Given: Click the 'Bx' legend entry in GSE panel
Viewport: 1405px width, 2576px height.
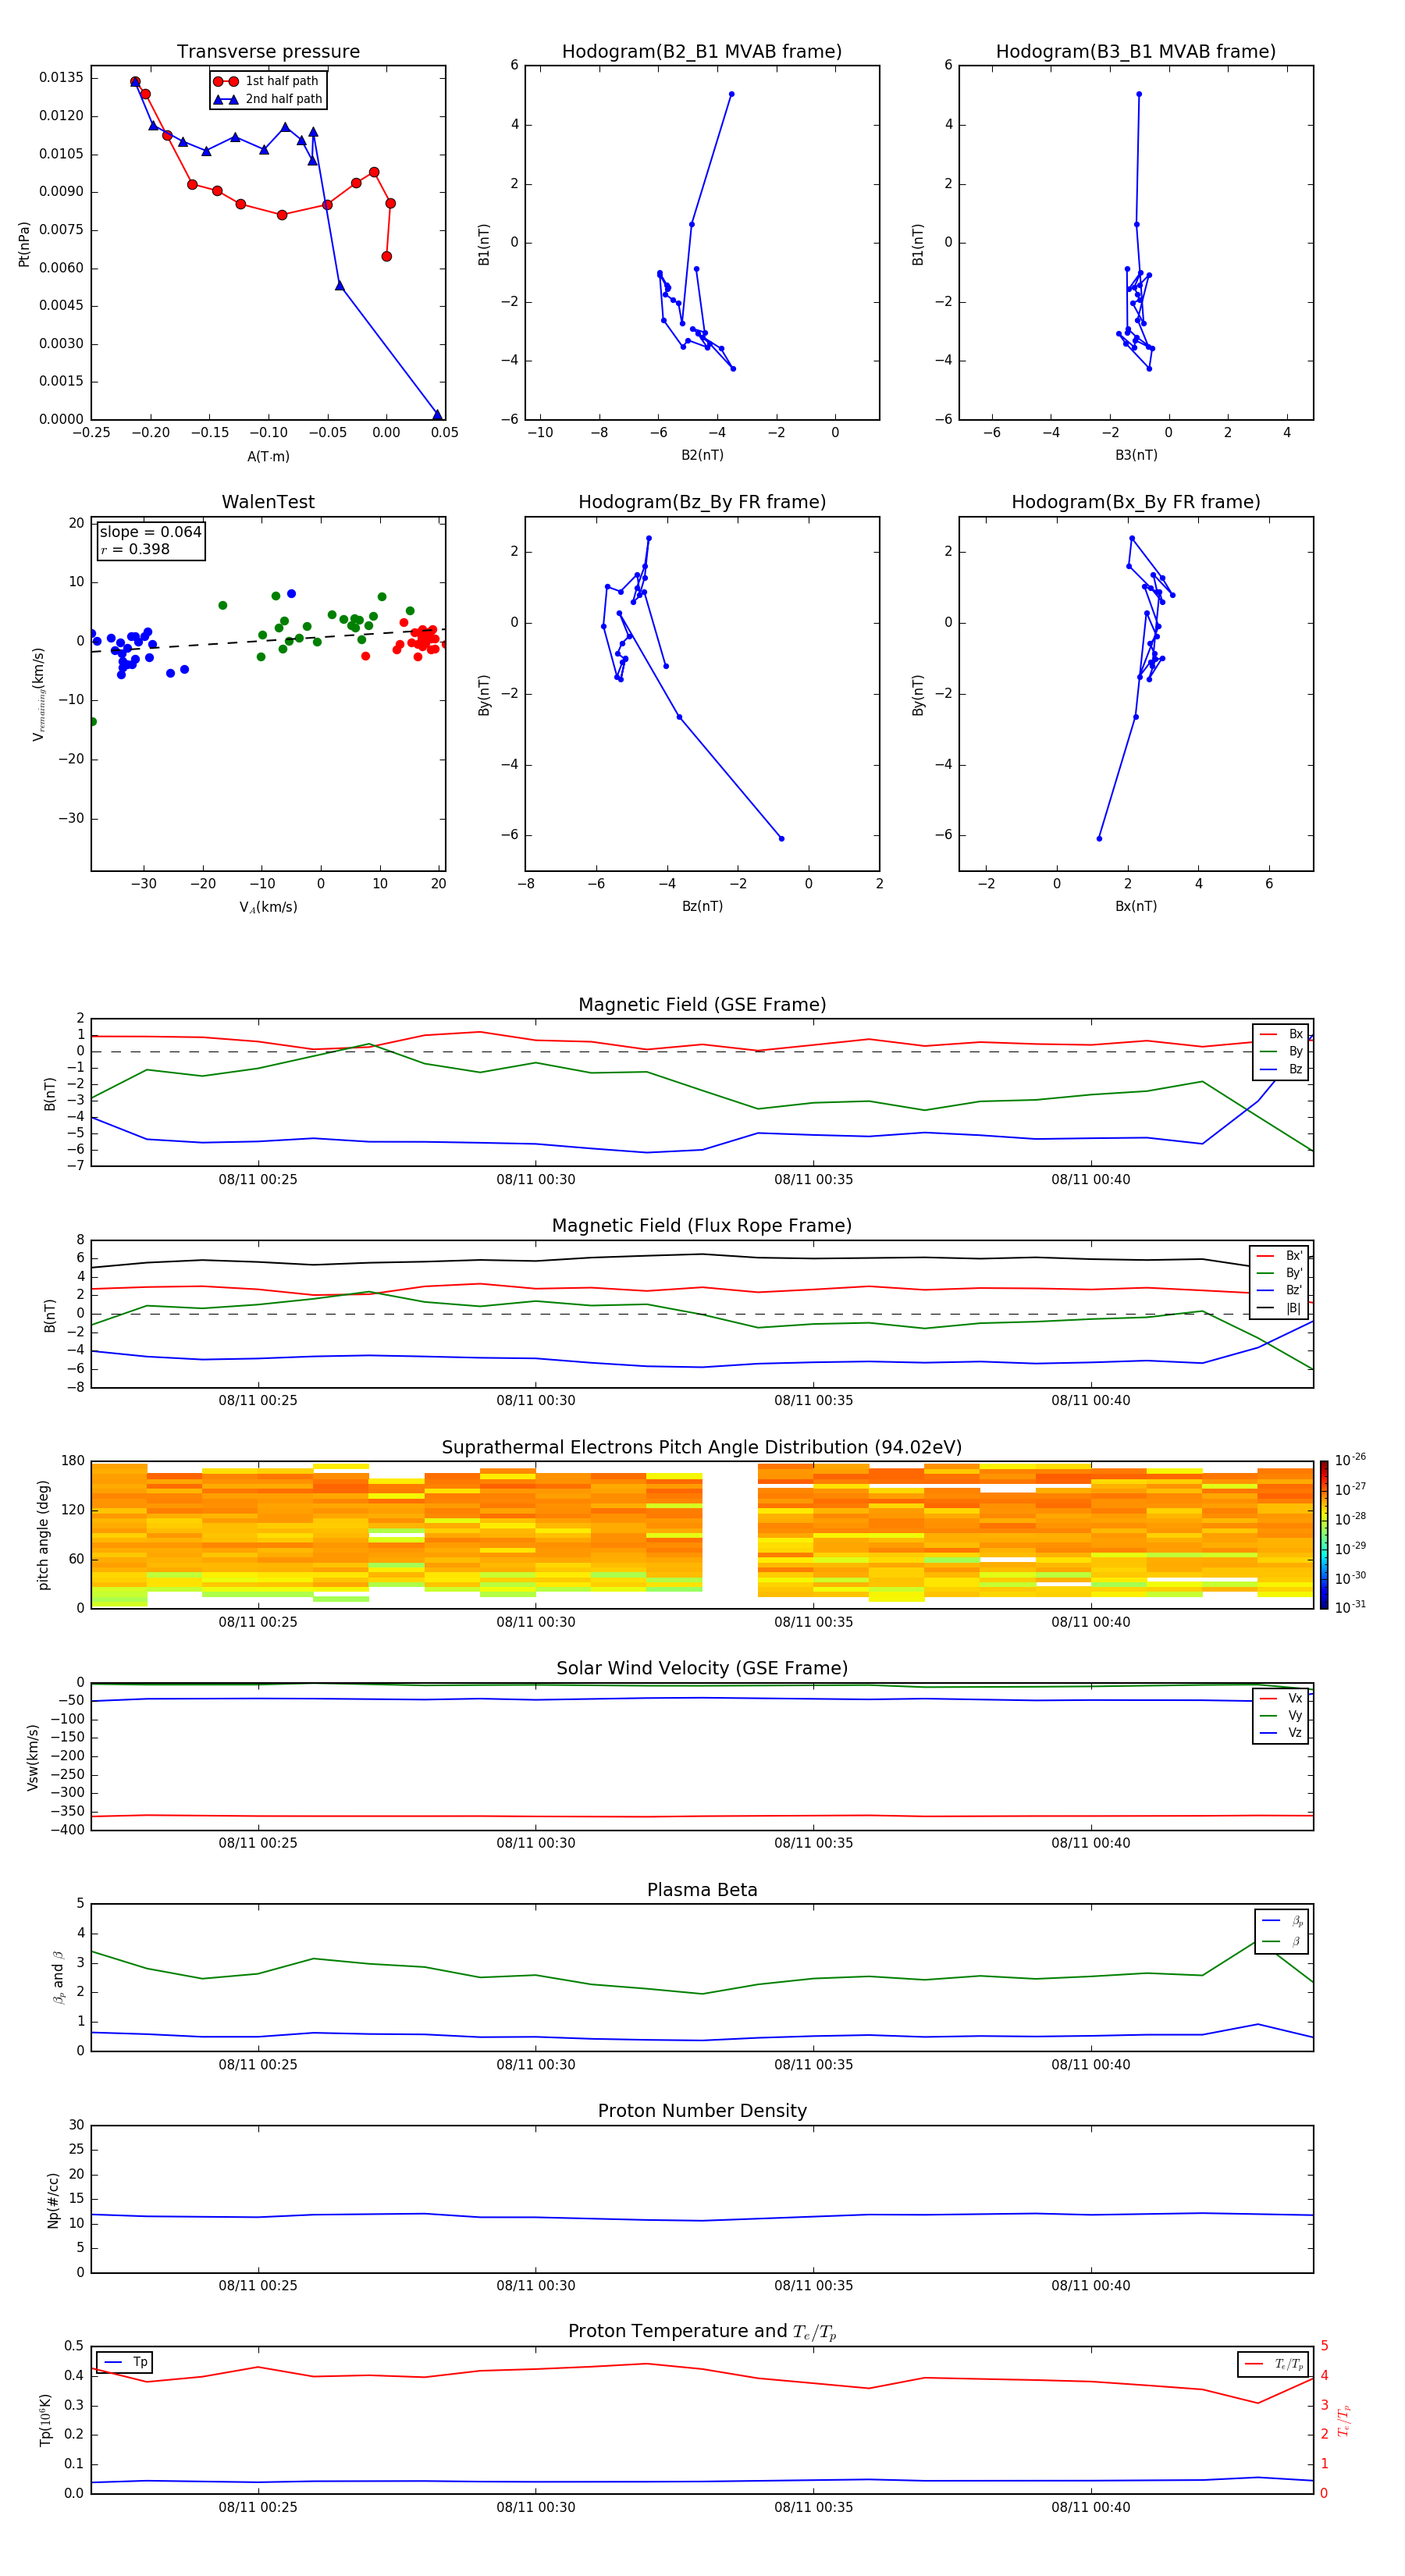Looking at the screenshot, I should pos(1281,1034).
